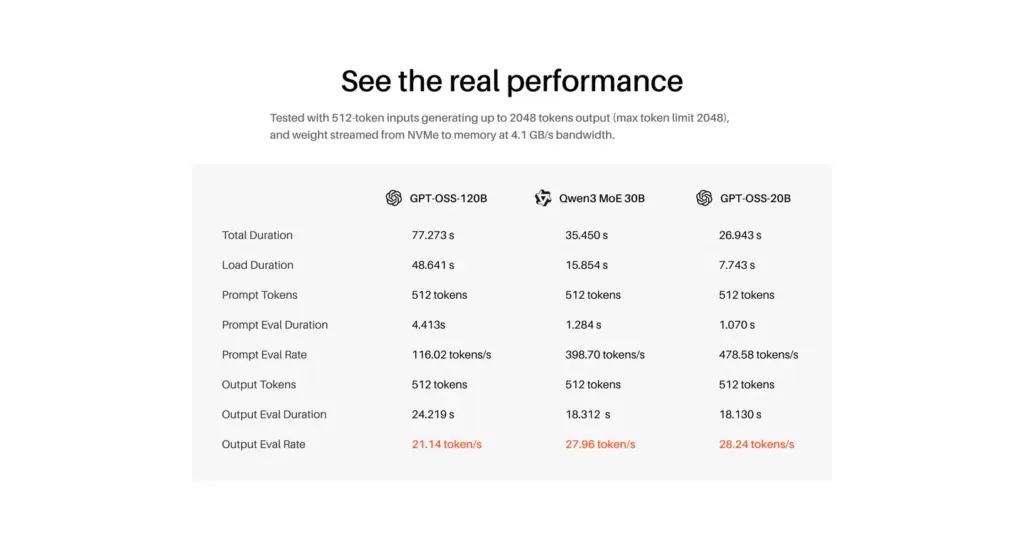Select the GPT-OSS-120B column header

click(x=448, y=198)
